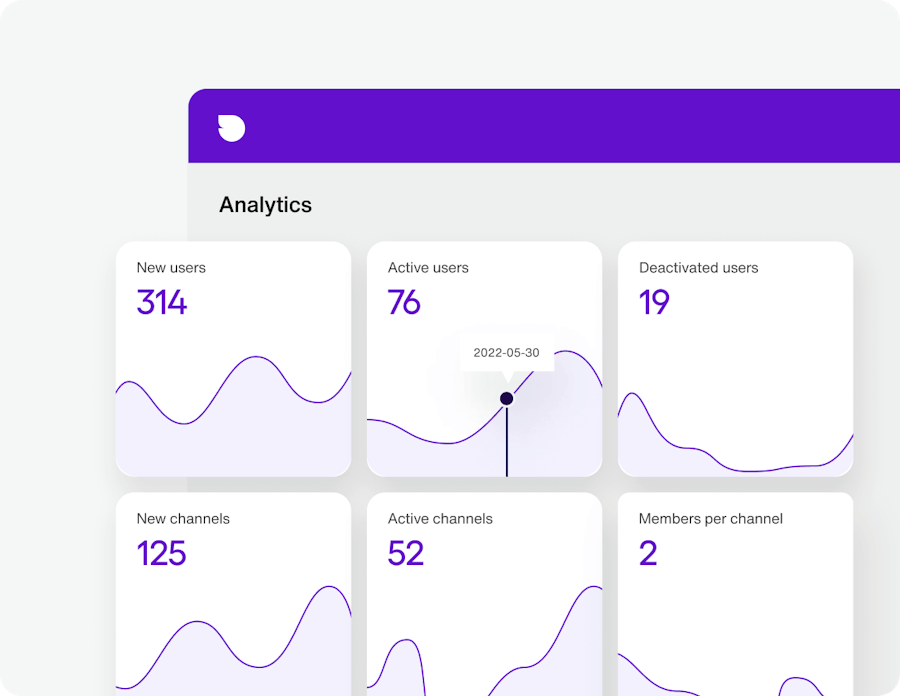Select the dark data point on Active users chart
Image resolution: width=900 pixels, height=696 pixels.
click(x=506, y=398)
